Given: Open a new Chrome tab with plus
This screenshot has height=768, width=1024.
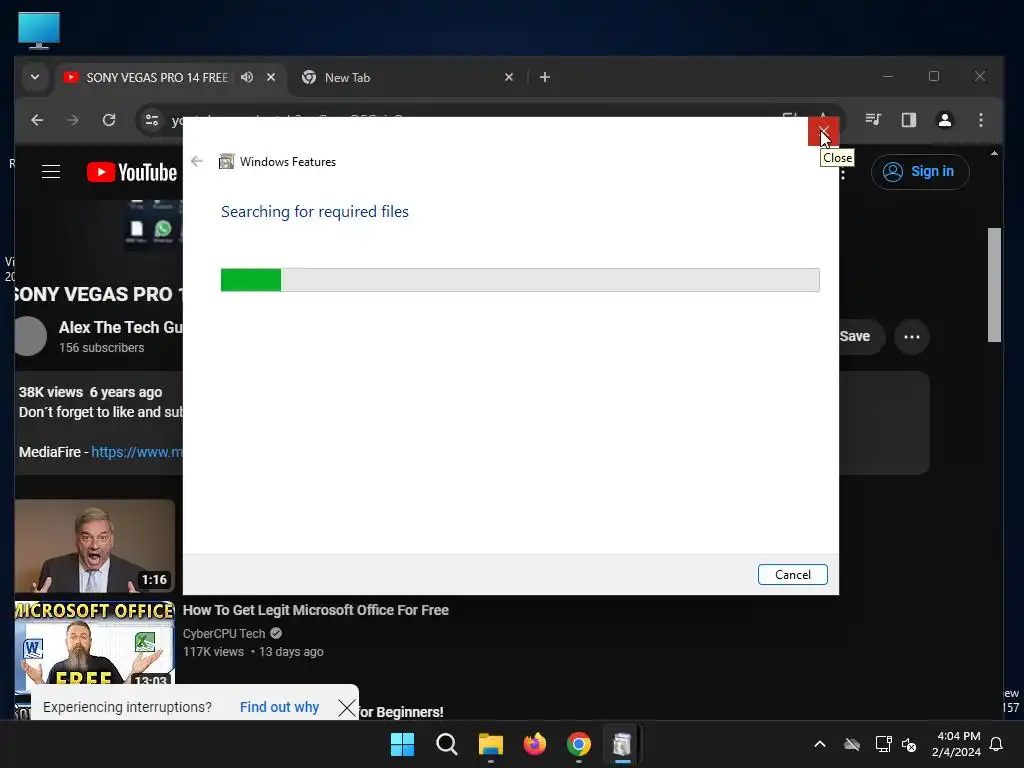Looking at the screenshot, I should tap(545, 77).
